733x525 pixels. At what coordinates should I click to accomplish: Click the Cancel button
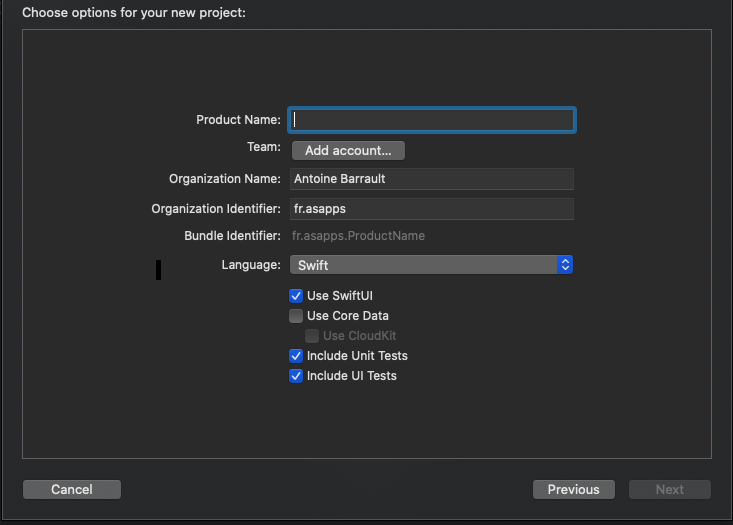tap(72, 489)
